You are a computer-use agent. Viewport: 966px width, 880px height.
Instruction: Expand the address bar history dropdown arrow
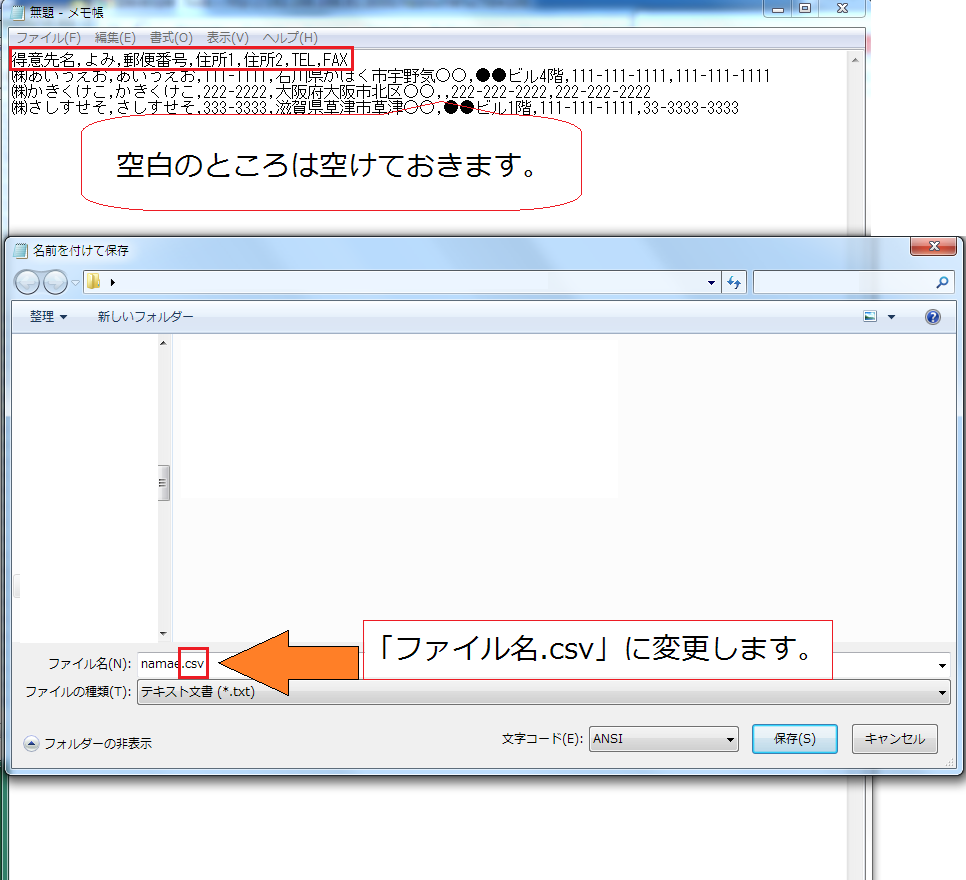(711, 283)
